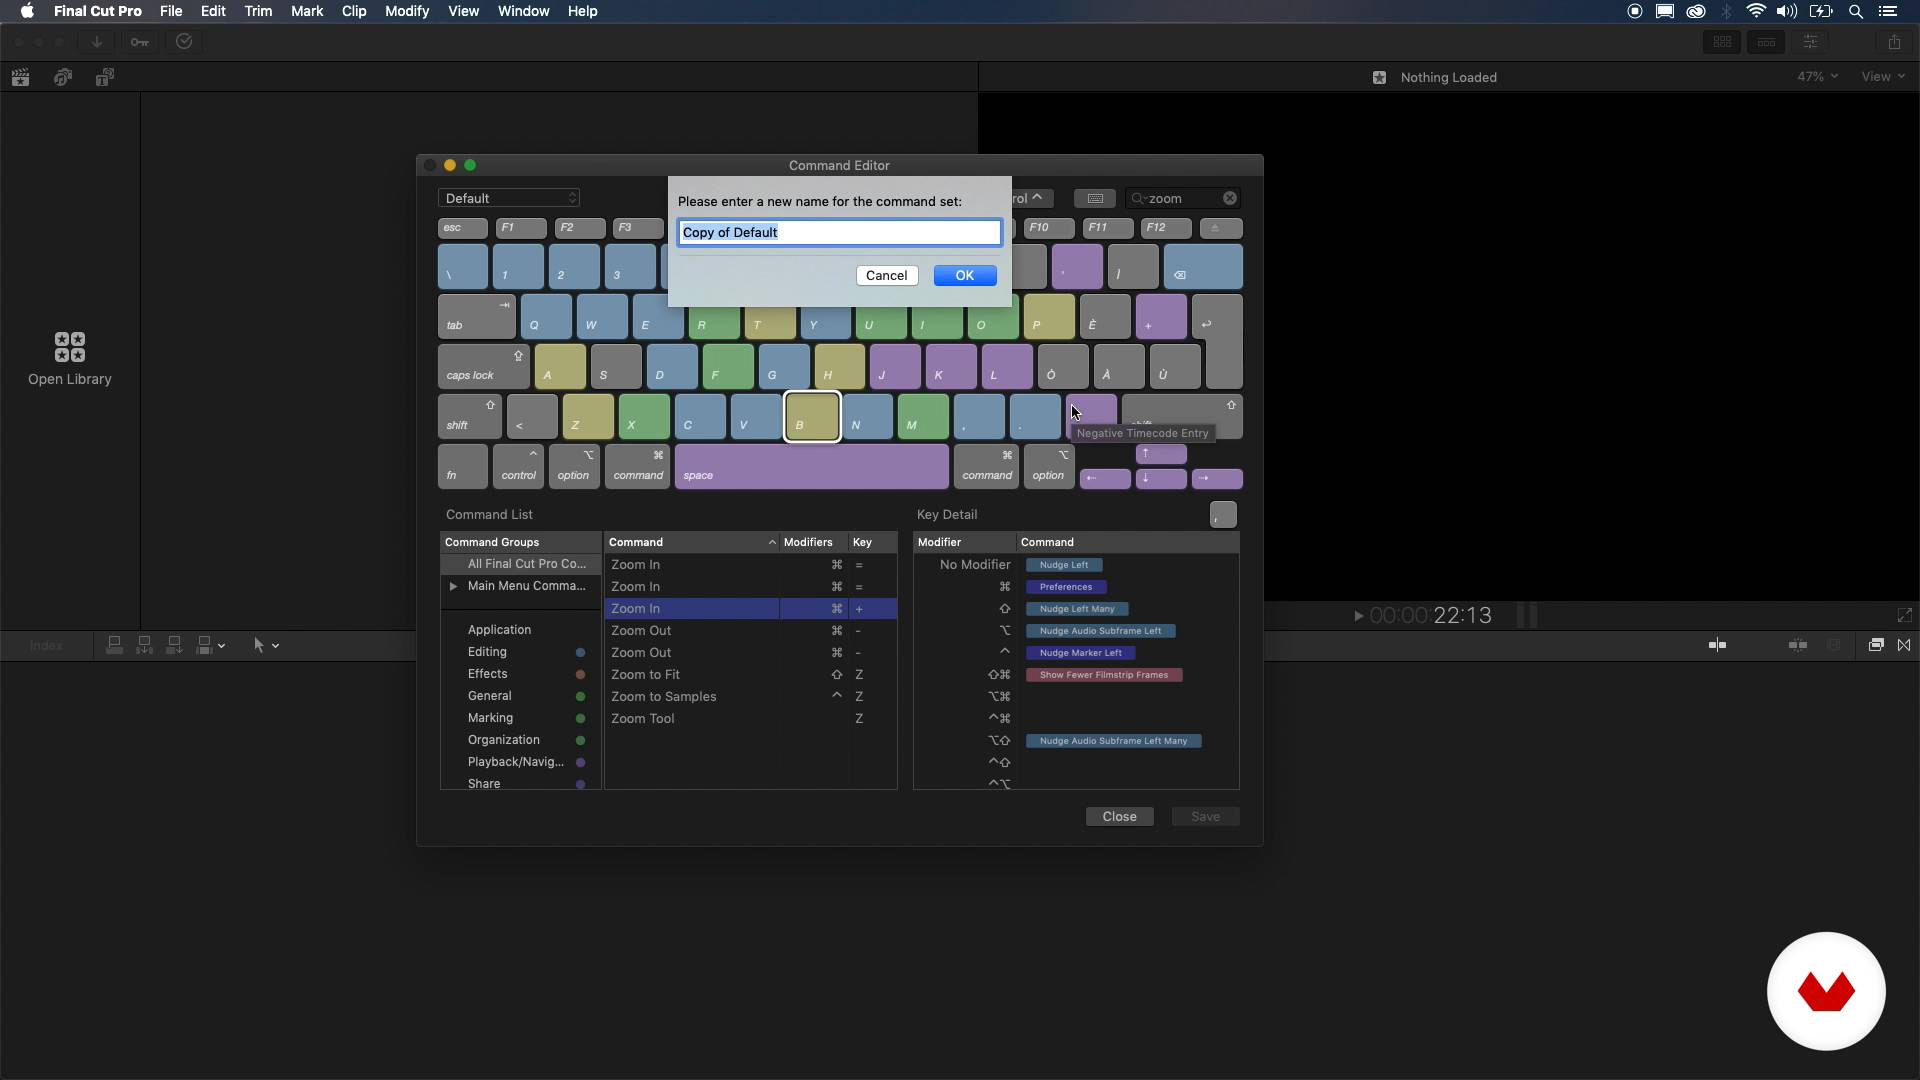Select the Editing command group
Viewport: 1920px width, 1080px height.
click(x=487, y=652)
